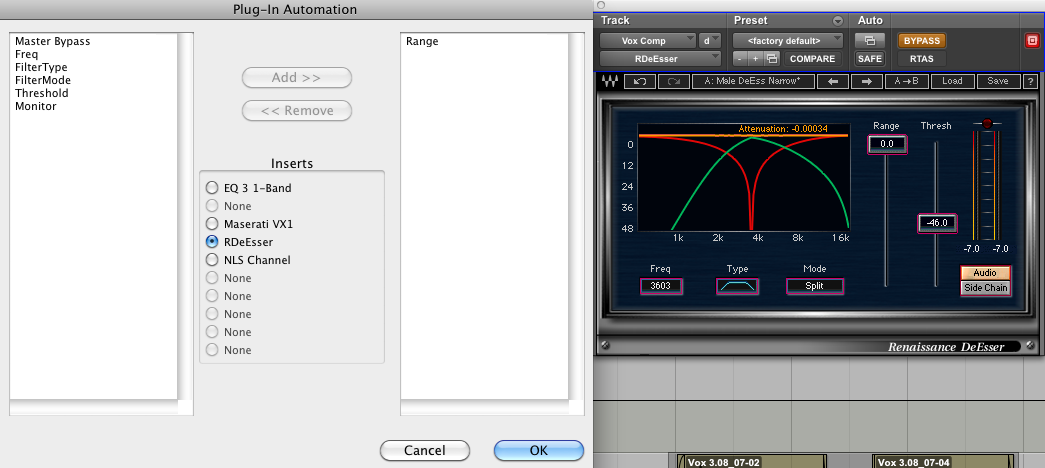Screen dimensions: 1045x468
Task: Go to the previous preset with the left arrow
Action: click(833, 81)
